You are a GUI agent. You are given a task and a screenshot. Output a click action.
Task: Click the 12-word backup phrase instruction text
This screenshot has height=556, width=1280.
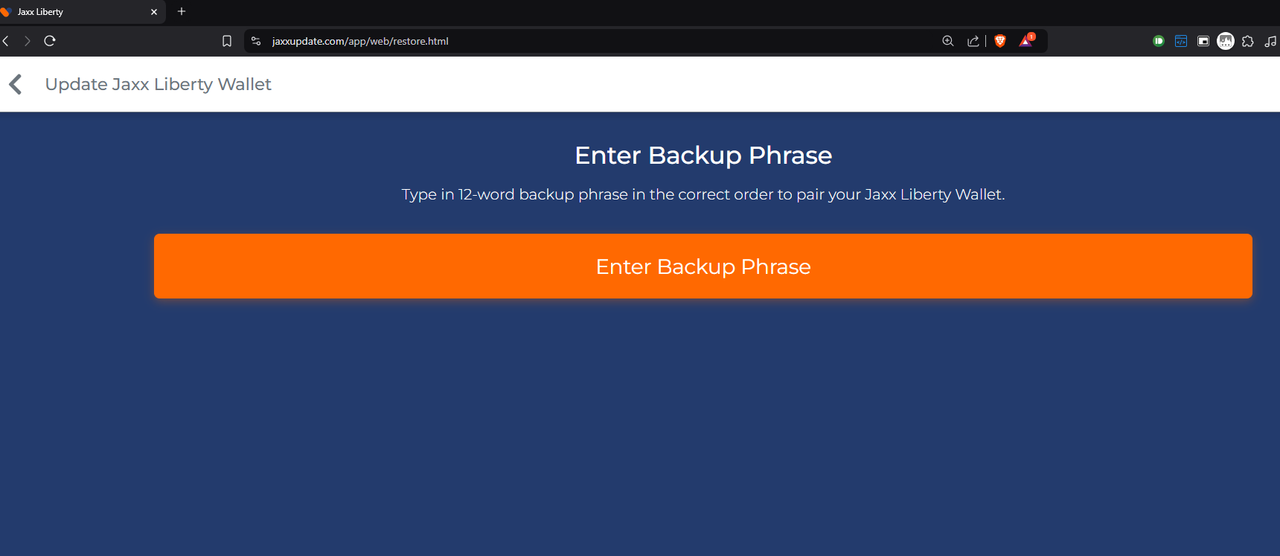click(x=703, y=194)
